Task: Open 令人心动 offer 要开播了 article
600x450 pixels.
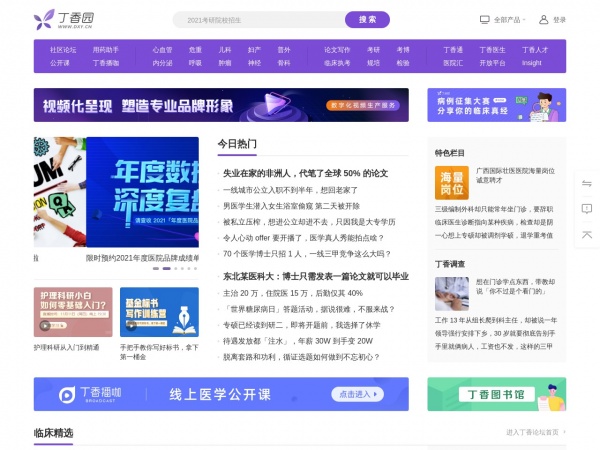Action: [303, 238]
